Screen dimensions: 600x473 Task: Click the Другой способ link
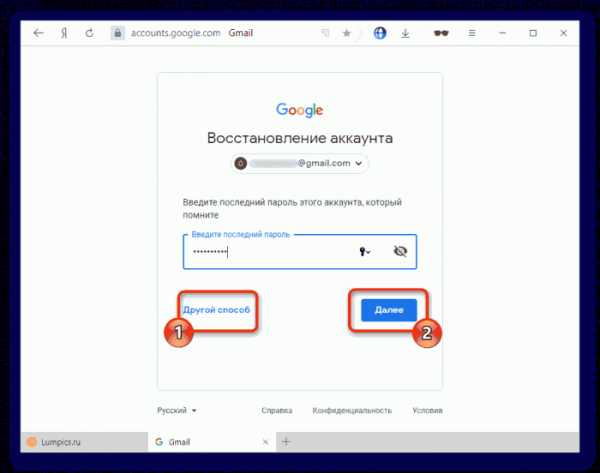pyautogui.click(x=217, y=310)
